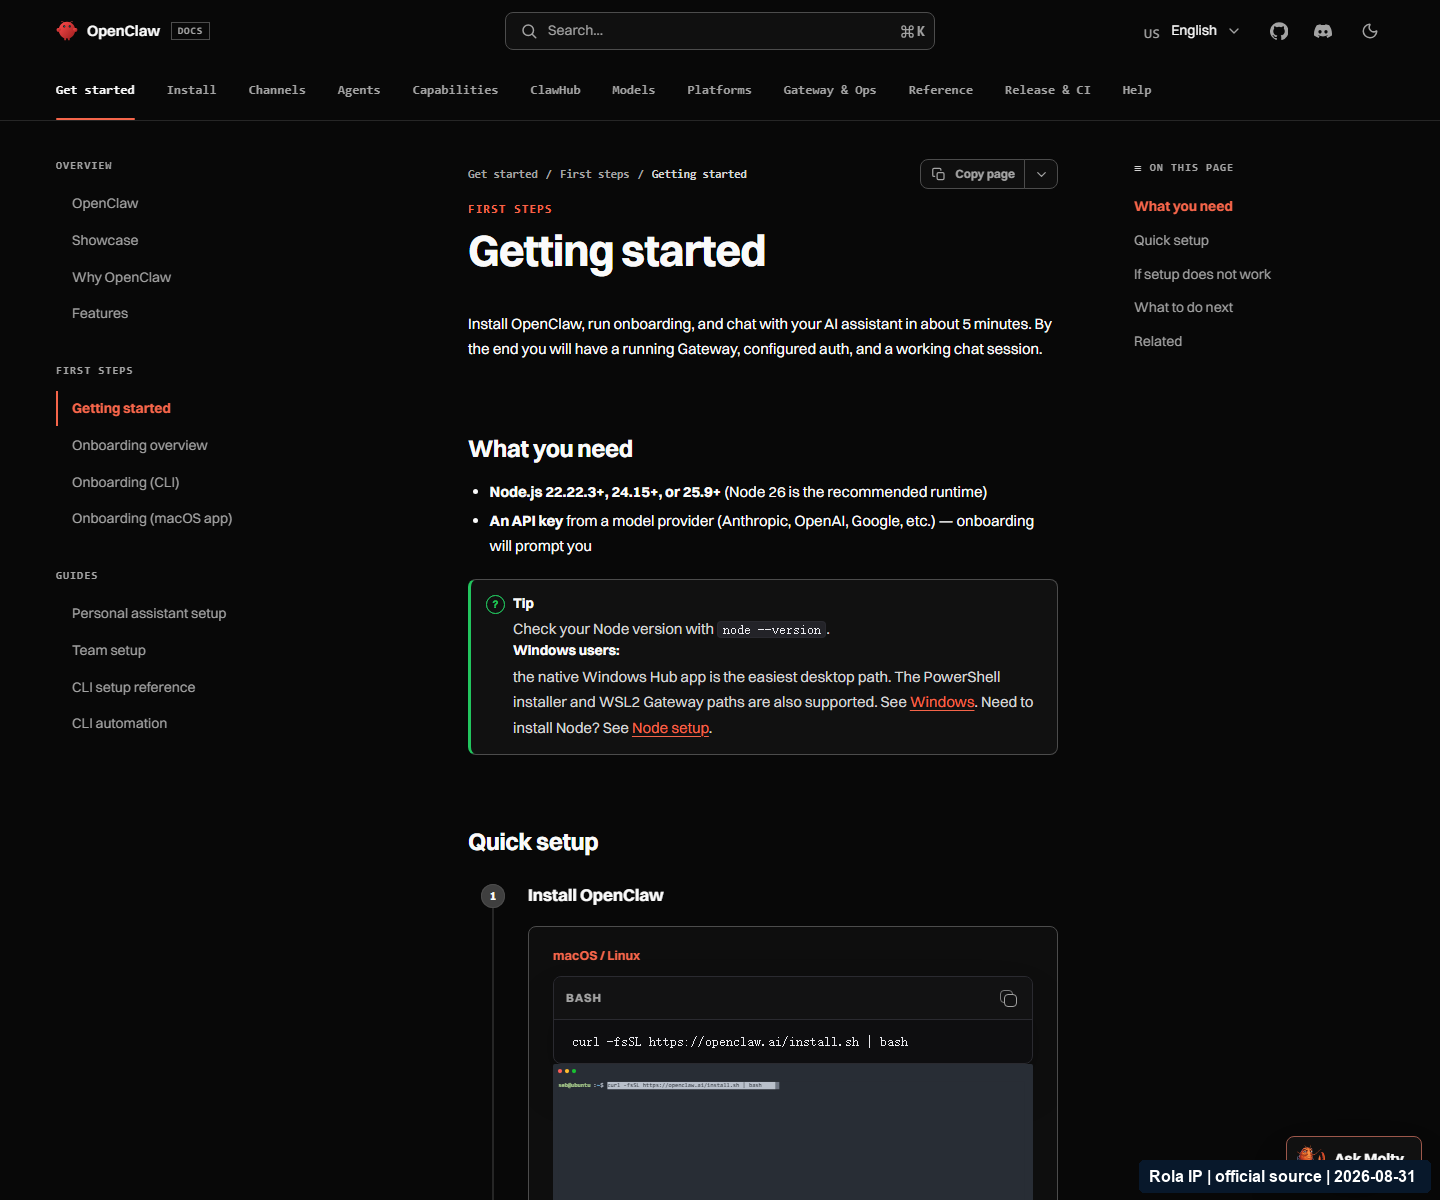Open Personal assistant setup guide
Image resolution: width=1440 pixels, height=1200 pixels.
click(x=149, y=613)
